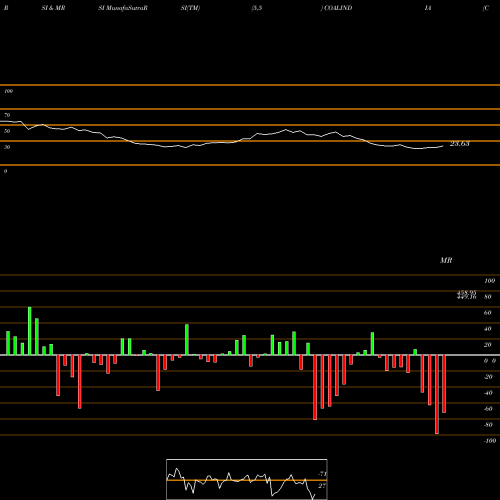This screenshot has width=500, height=500.
Task: Click the tallest green MR bar reaching 60
Action: click(x=30, y=331)
